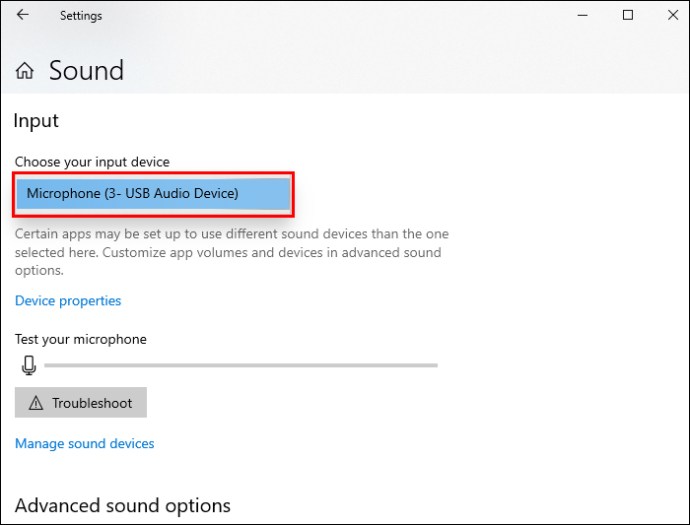The height and width of the screenshot is (525, 690).
Task: Go back using the Settings back arrow
Action: pos(22,15)
